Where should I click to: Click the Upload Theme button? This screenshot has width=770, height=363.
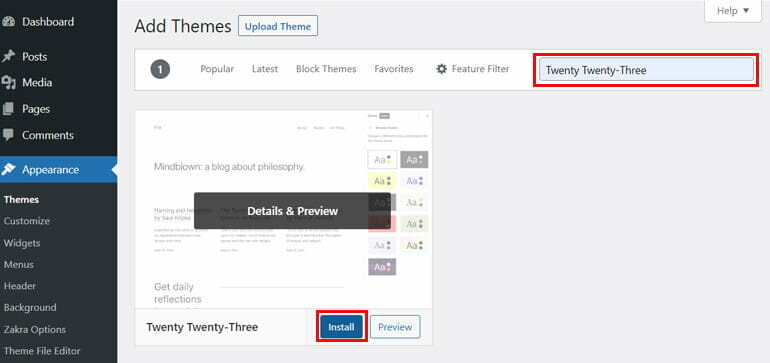pos(278,26)
